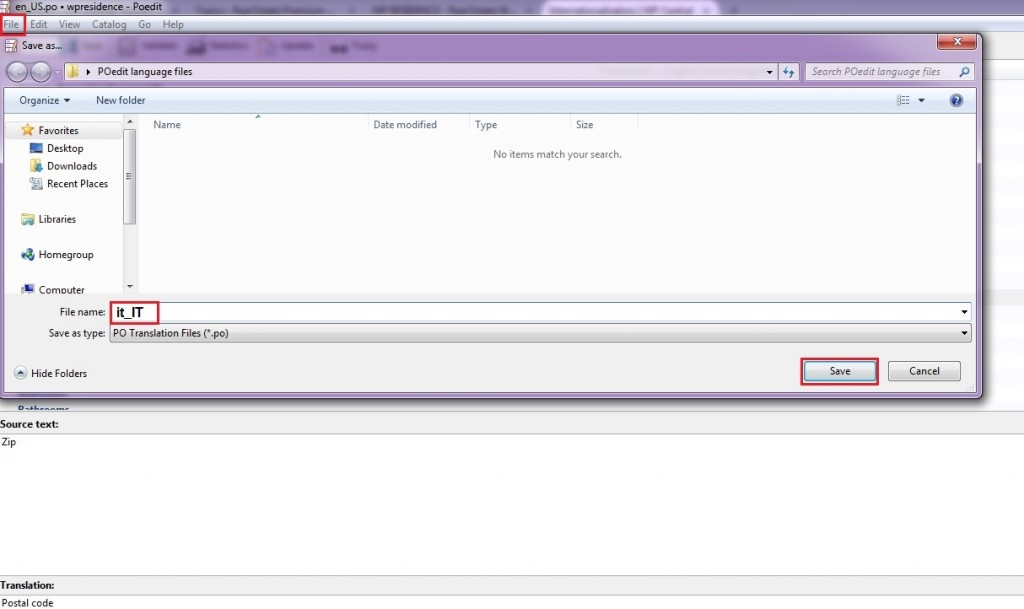Open the Edit menu in Poedit
This screenshot has width=1024, height=609.
pos(39,24)
